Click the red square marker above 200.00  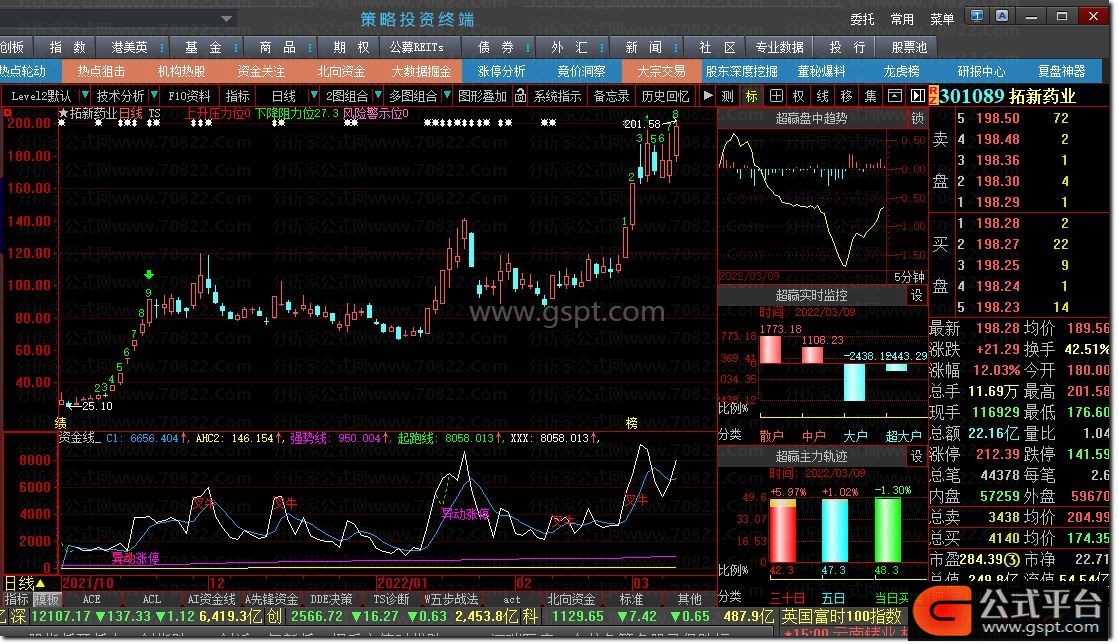click(9, 112)
